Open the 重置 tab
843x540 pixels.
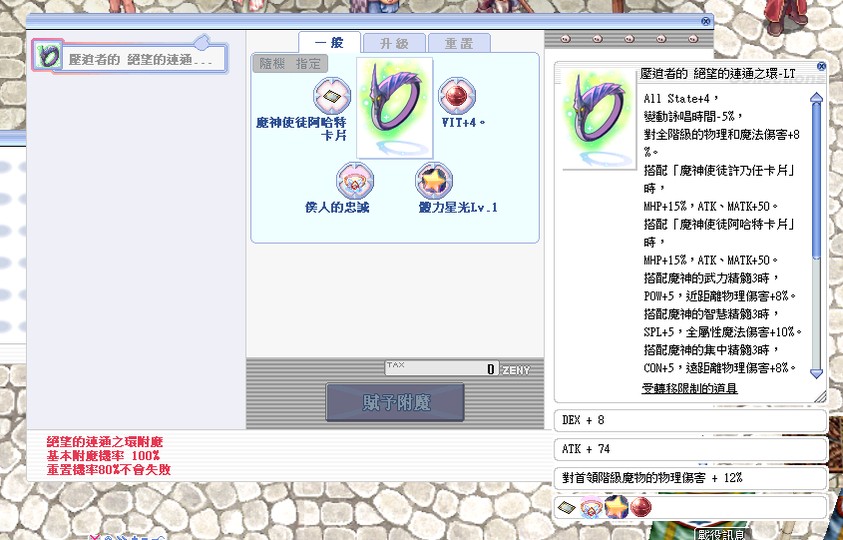(x=458, y=43)
